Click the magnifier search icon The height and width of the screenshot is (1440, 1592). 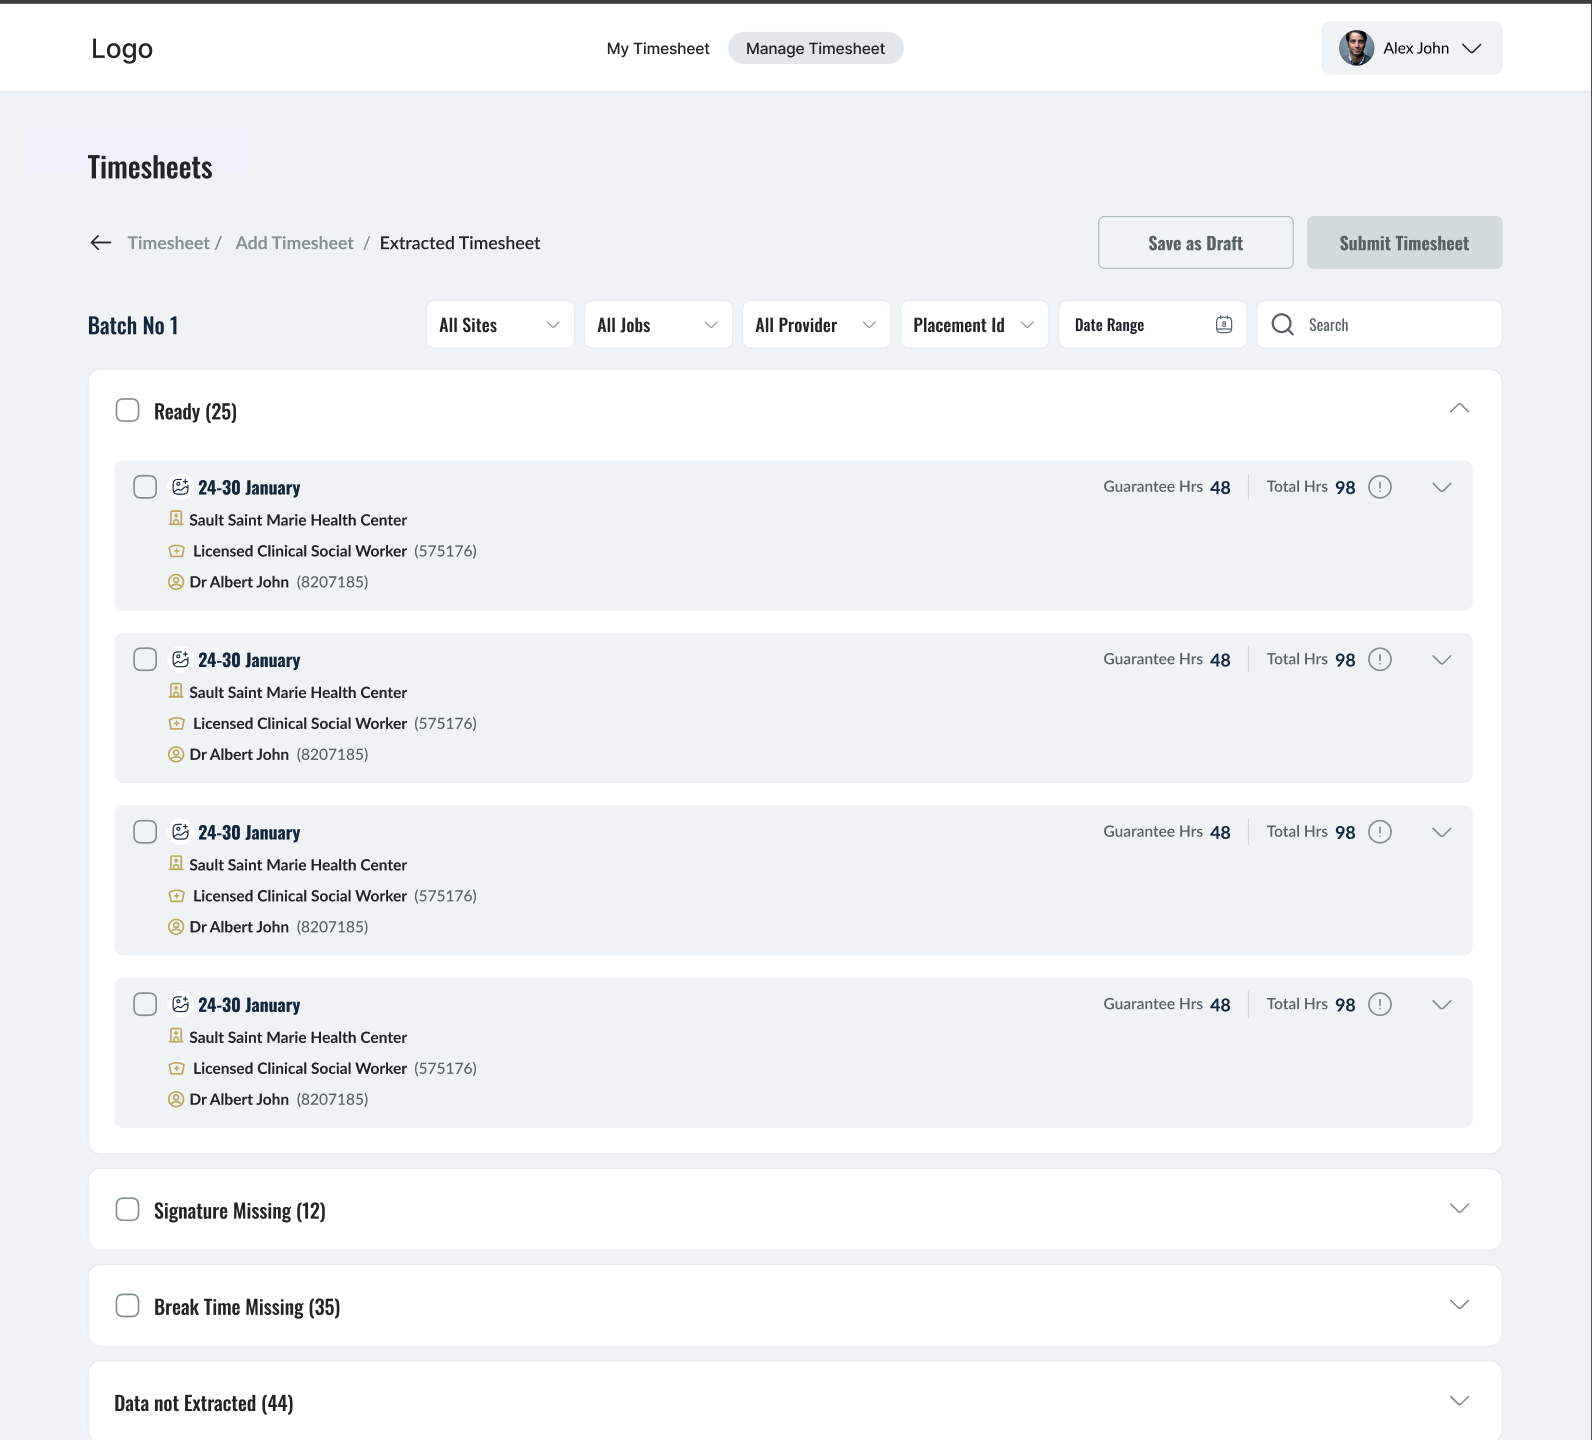point(1282,325)
